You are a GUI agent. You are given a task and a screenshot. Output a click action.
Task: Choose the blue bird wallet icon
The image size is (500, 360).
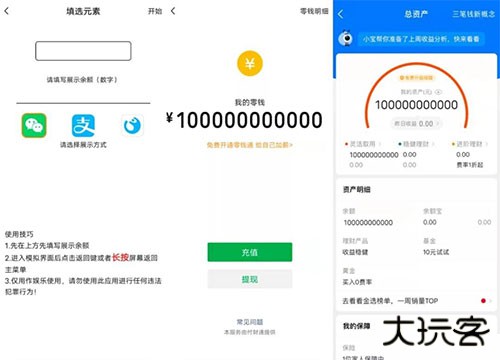132,125
